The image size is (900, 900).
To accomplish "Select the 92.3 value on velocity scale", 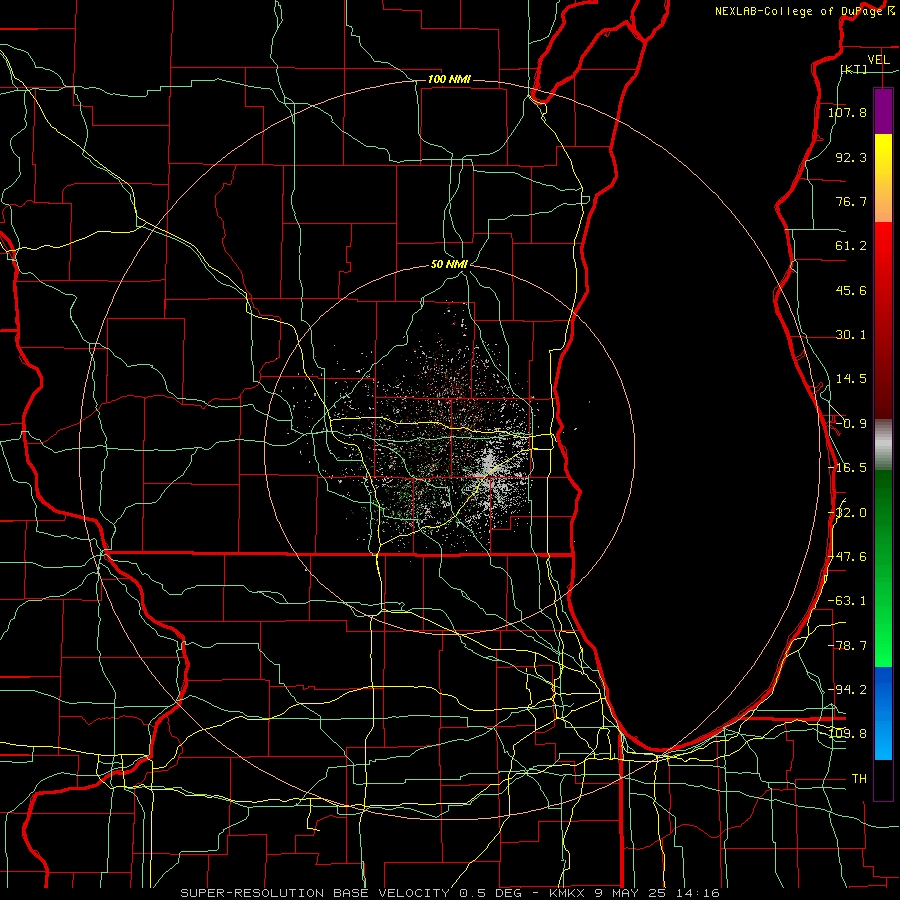I will (851, 157).
